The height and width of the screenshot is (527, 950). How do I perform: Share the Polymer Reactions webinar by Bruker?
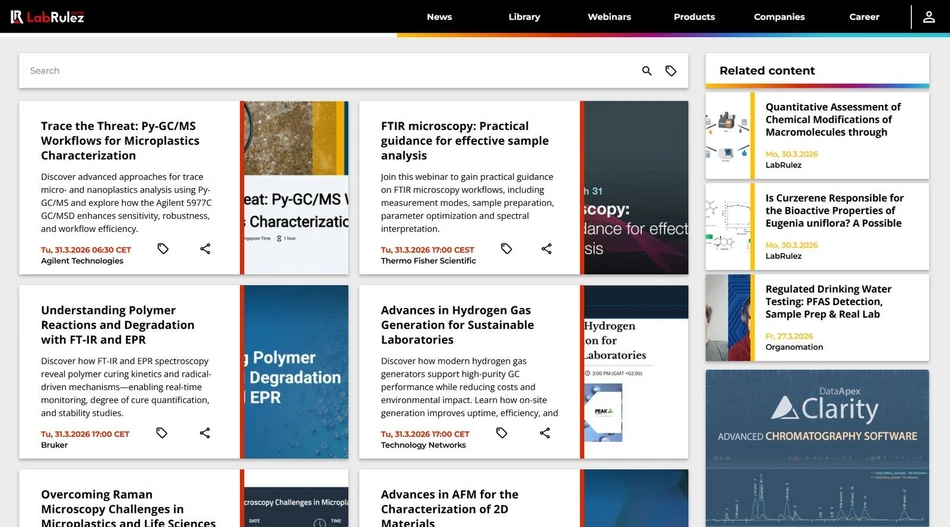point(205,433)
